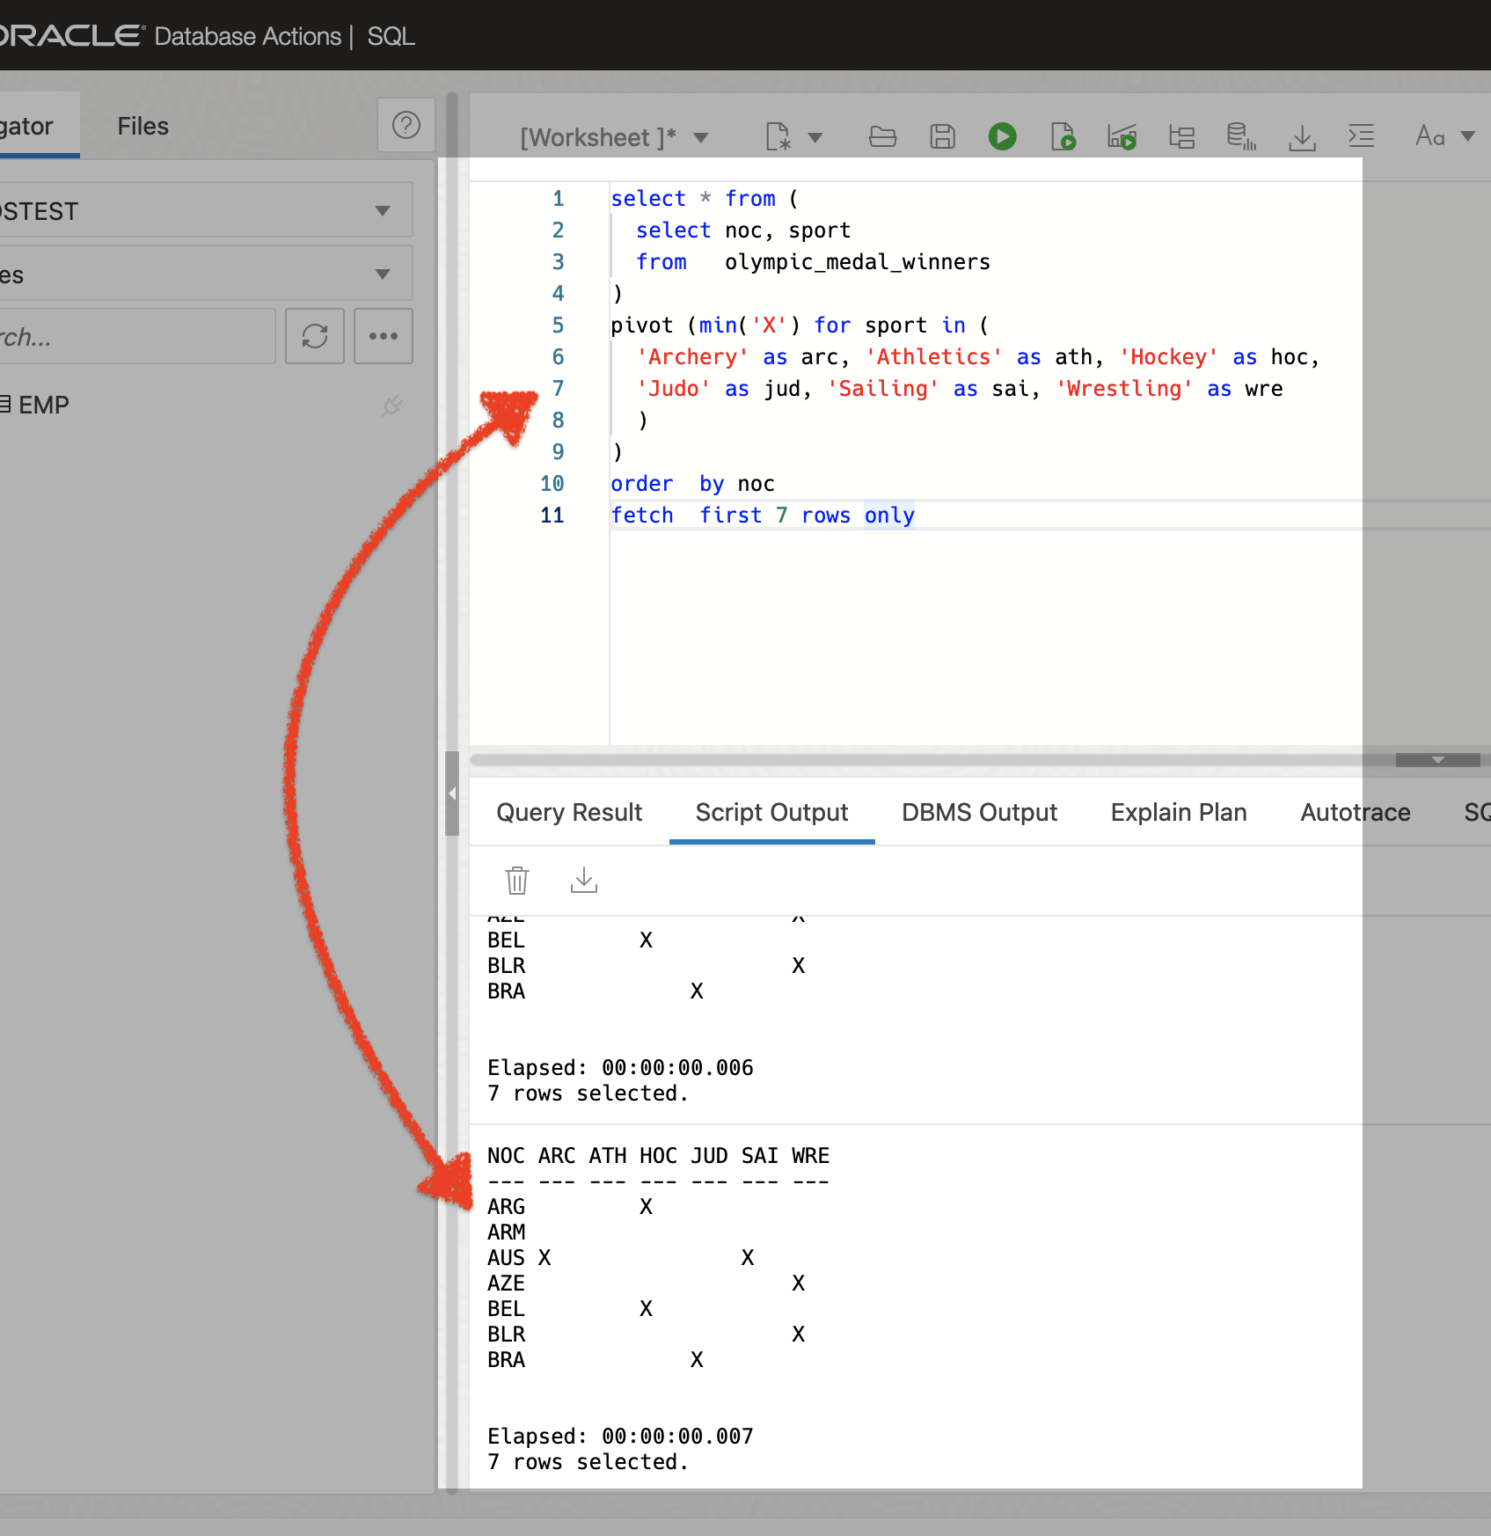Open the Files tab
1491x1536 pixels.
coord(141,125)
